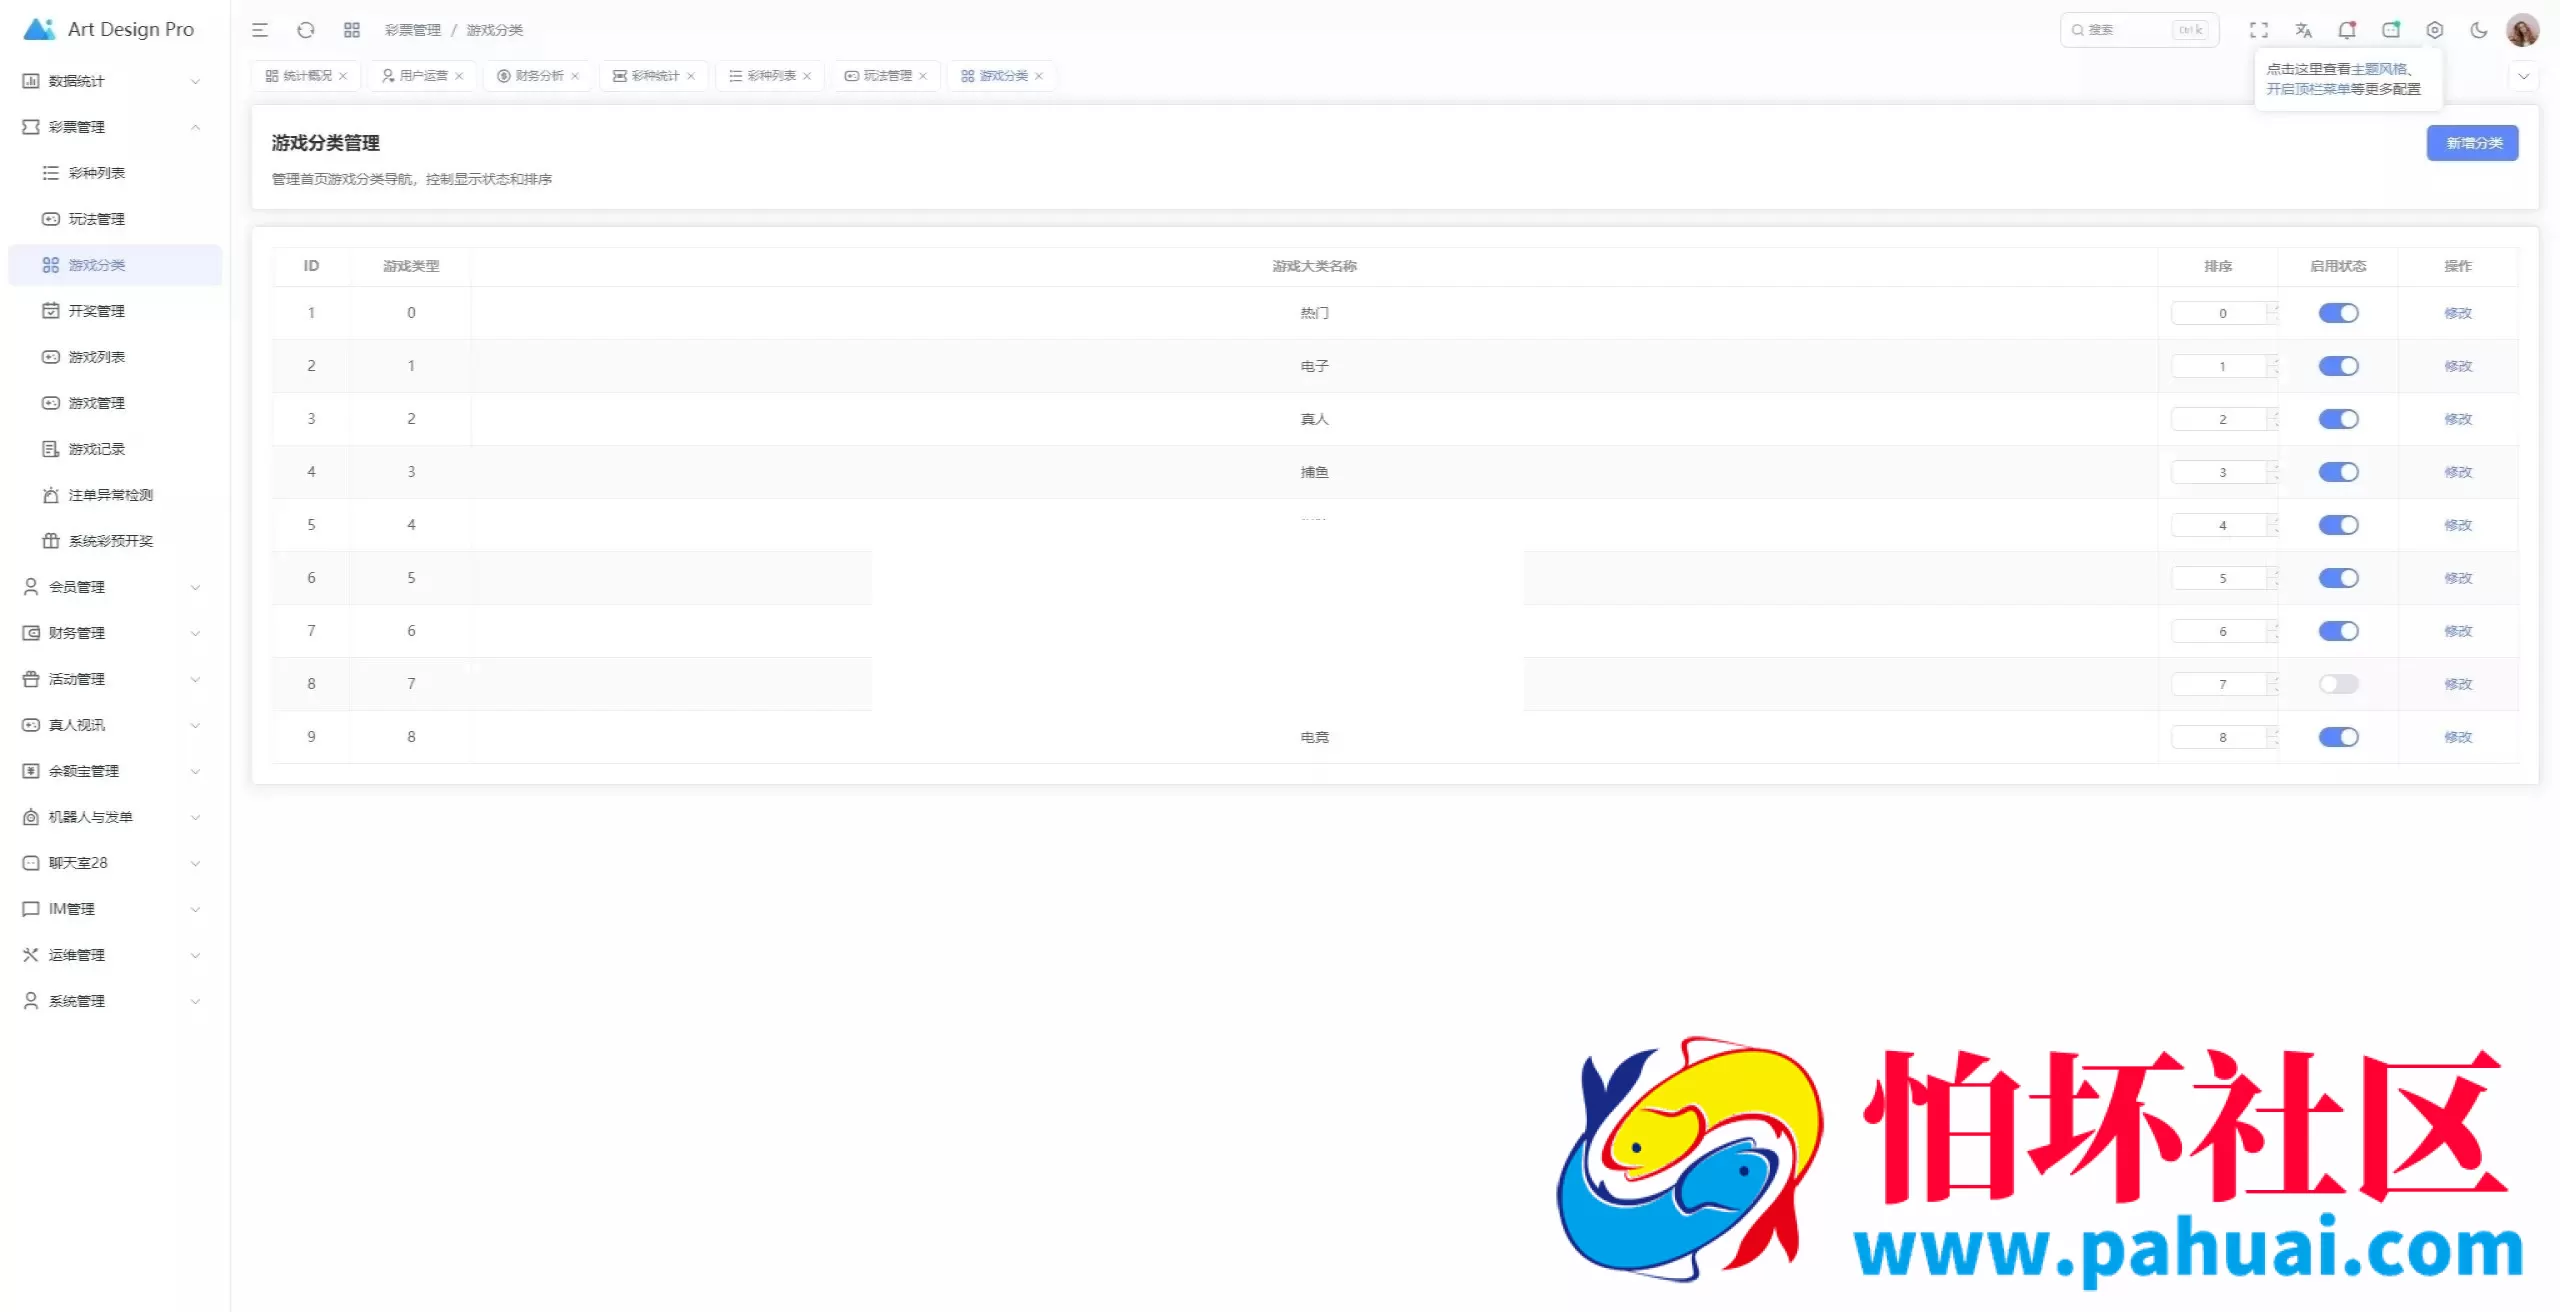Close the 财务分析 tab

click(x=575, y=76)
